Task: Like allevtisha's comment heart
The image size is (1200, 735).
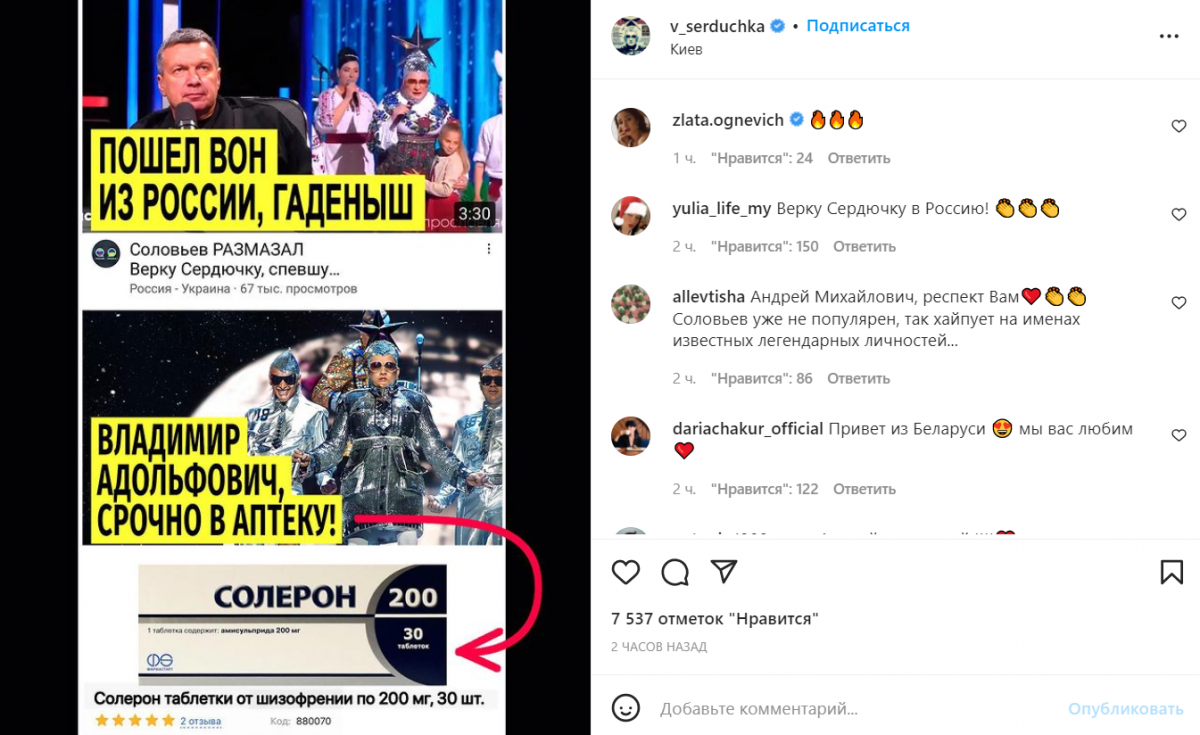Action: click(1178, 303)
